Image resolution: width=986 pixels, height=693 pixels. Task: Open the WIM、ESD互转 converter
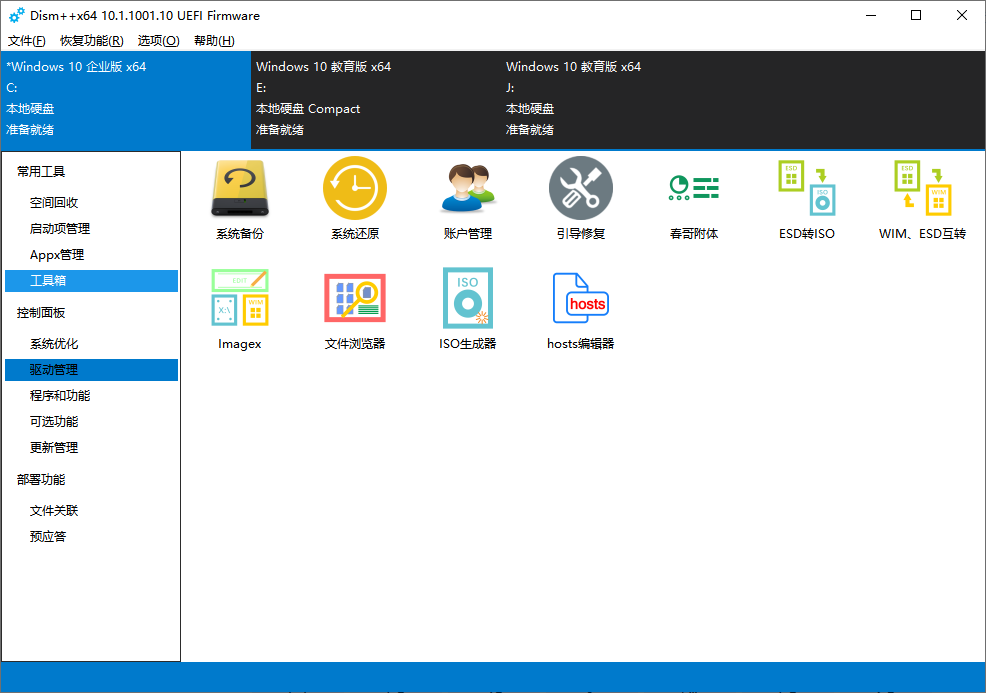click(x=919, y=197)
